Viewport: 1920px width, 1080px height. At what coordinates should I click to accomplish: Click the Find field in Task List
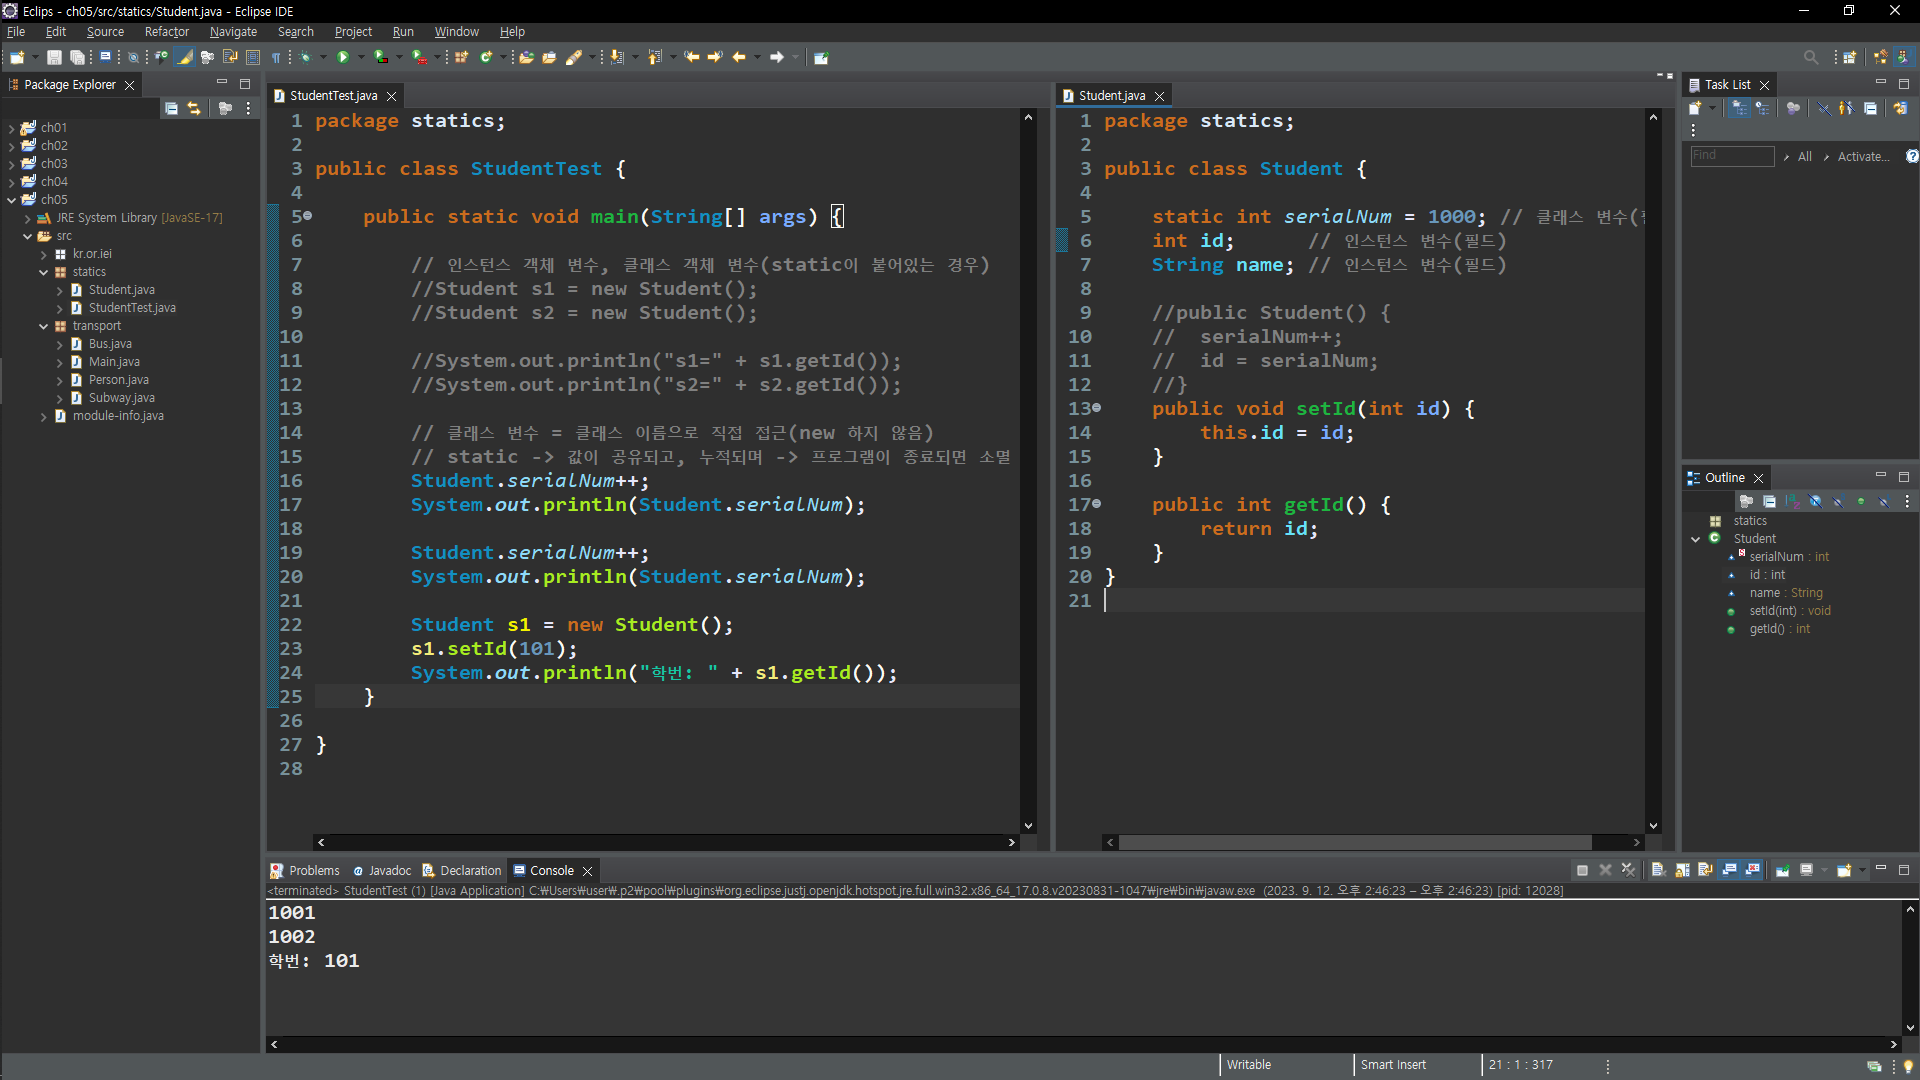1731,156
